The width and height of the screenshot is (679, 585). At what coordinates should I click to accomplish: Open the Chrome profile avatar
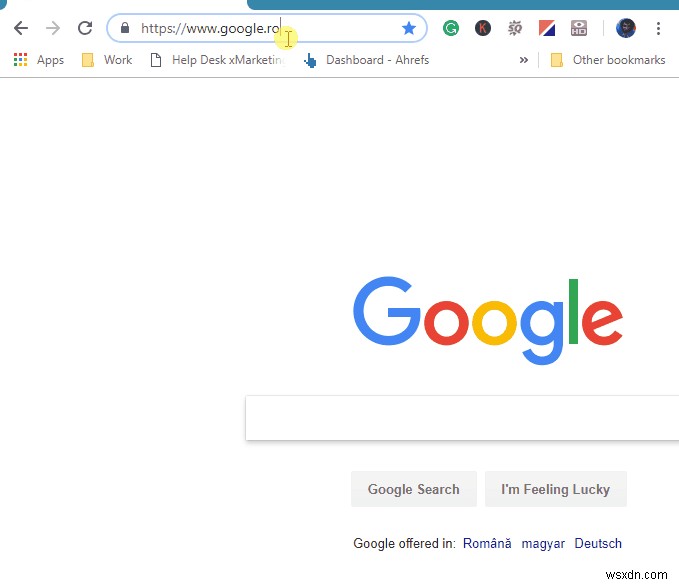625,29
